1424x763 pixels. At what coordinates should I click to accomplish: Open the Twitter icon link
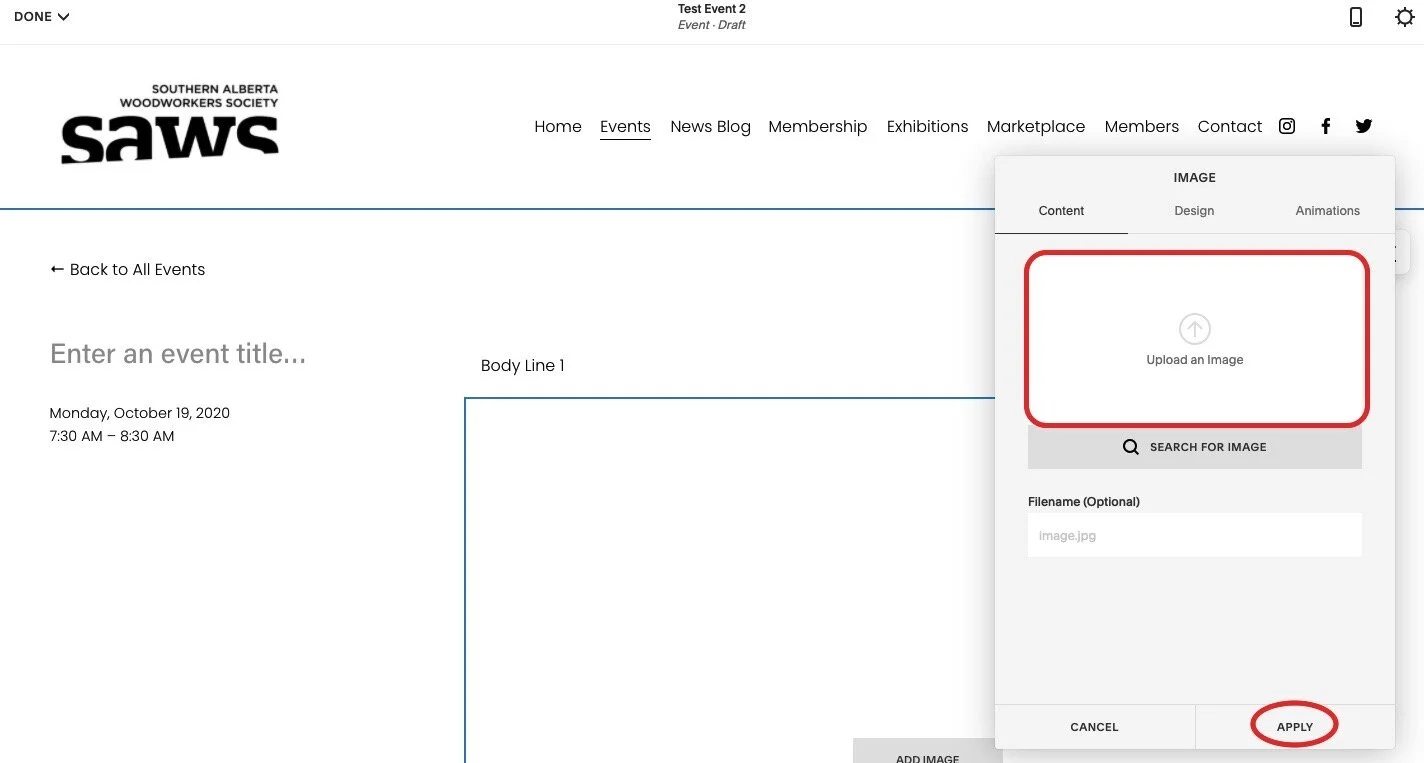pyautogui.click(x=1364, y=126)
